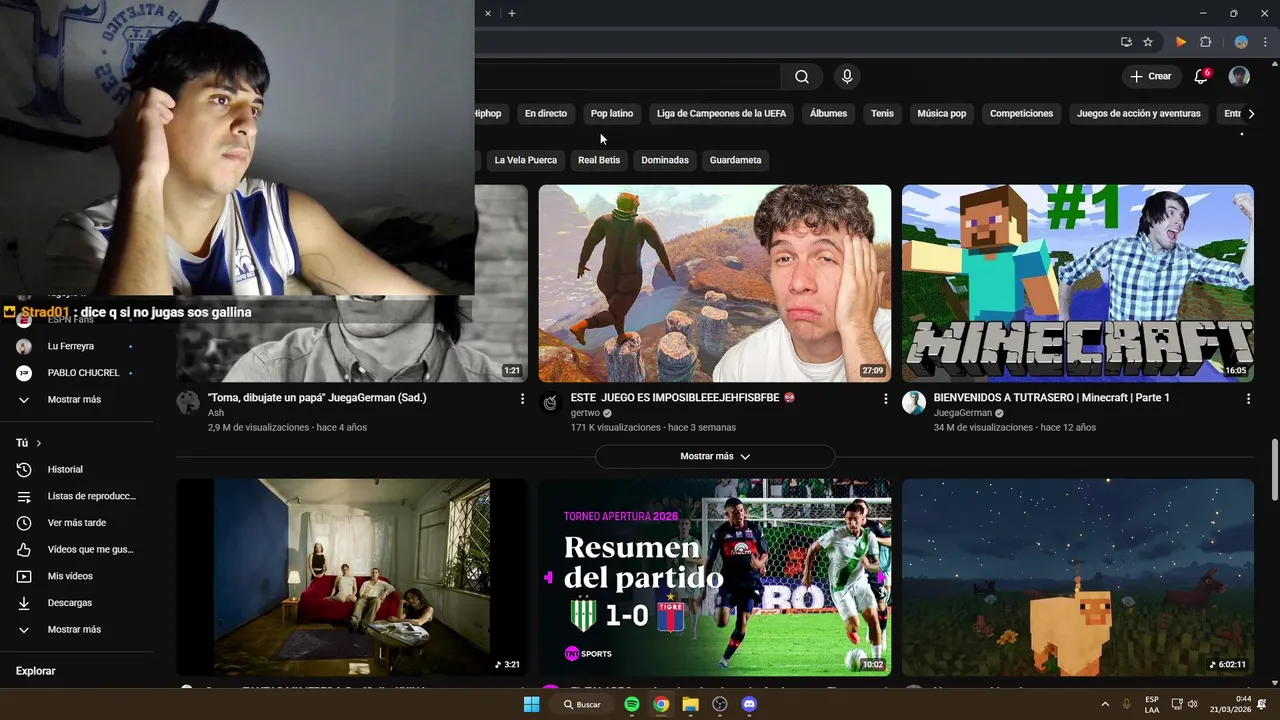The image size is (1280, 720).
Task: Open the account avatar menu in YouTube
Action: coord(1239,76)
